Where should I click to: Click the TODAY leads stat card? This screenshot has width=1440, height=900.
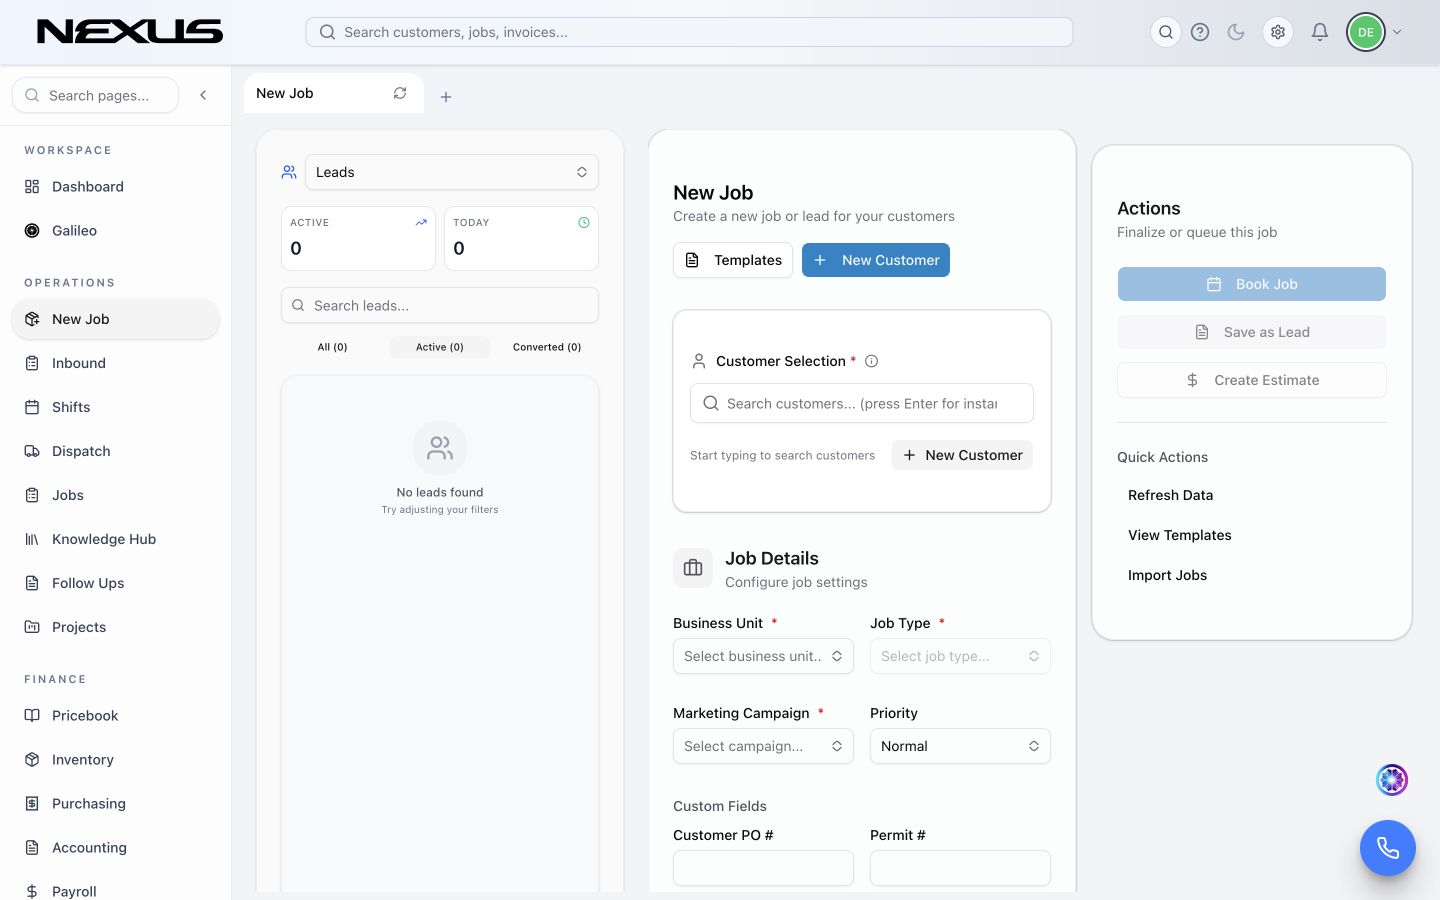[521, 238]
